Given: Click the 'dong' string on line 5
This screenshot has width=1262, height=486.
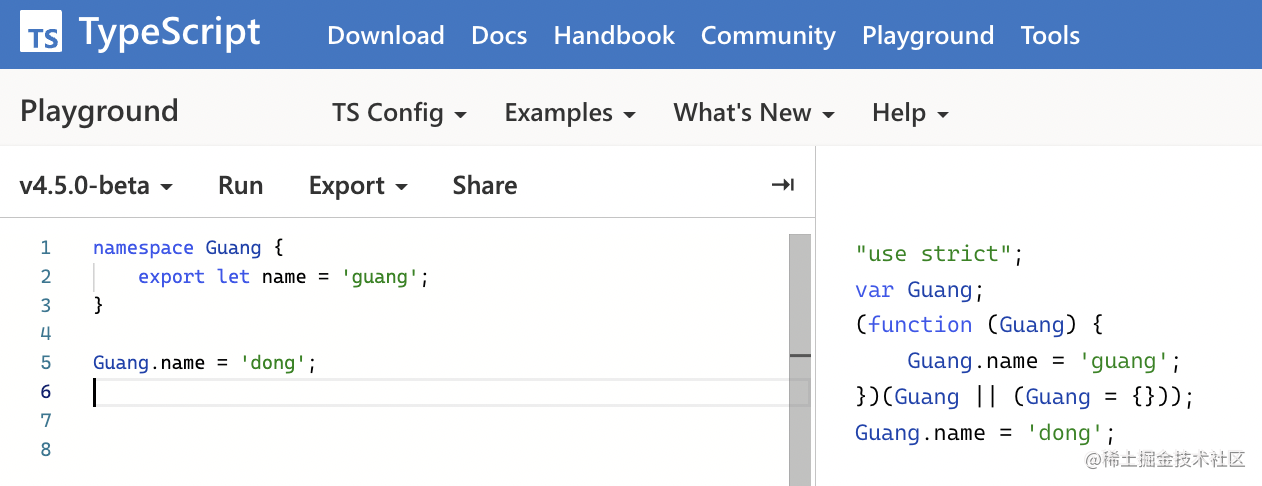Looking at the screenshot, I should (273, 363).
